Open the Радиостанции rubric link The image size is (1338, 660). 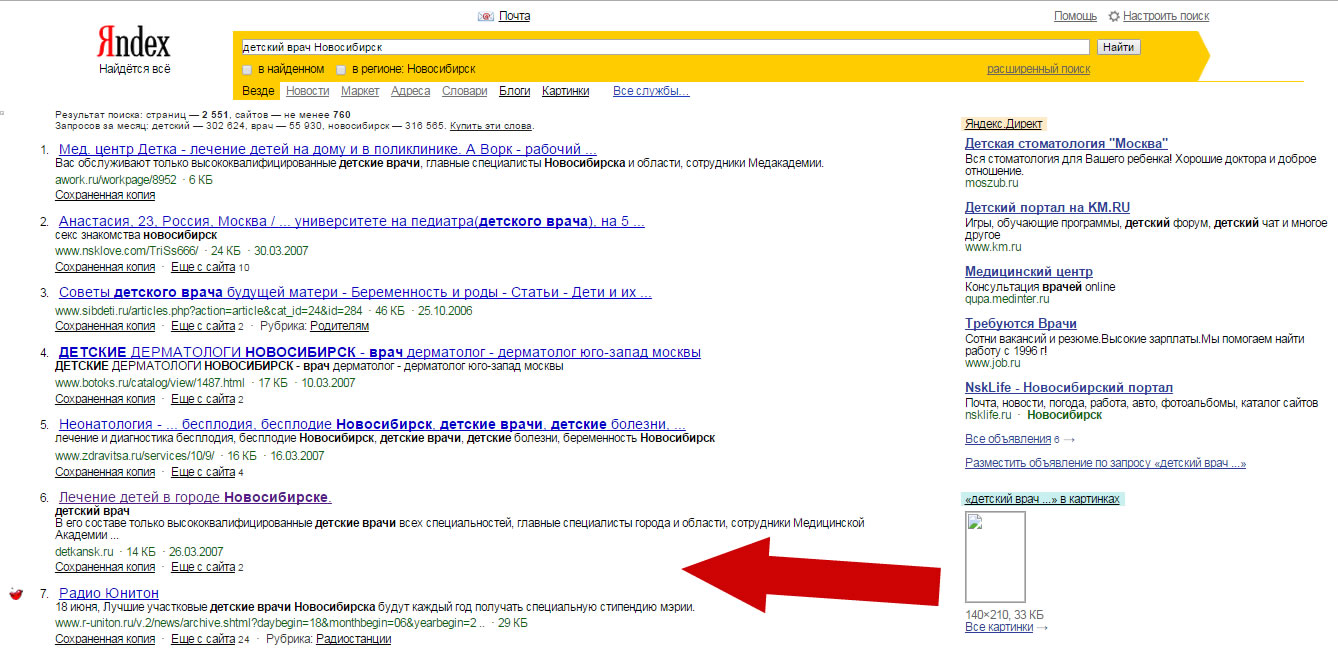pyautogui.click(x=353, y=639)
